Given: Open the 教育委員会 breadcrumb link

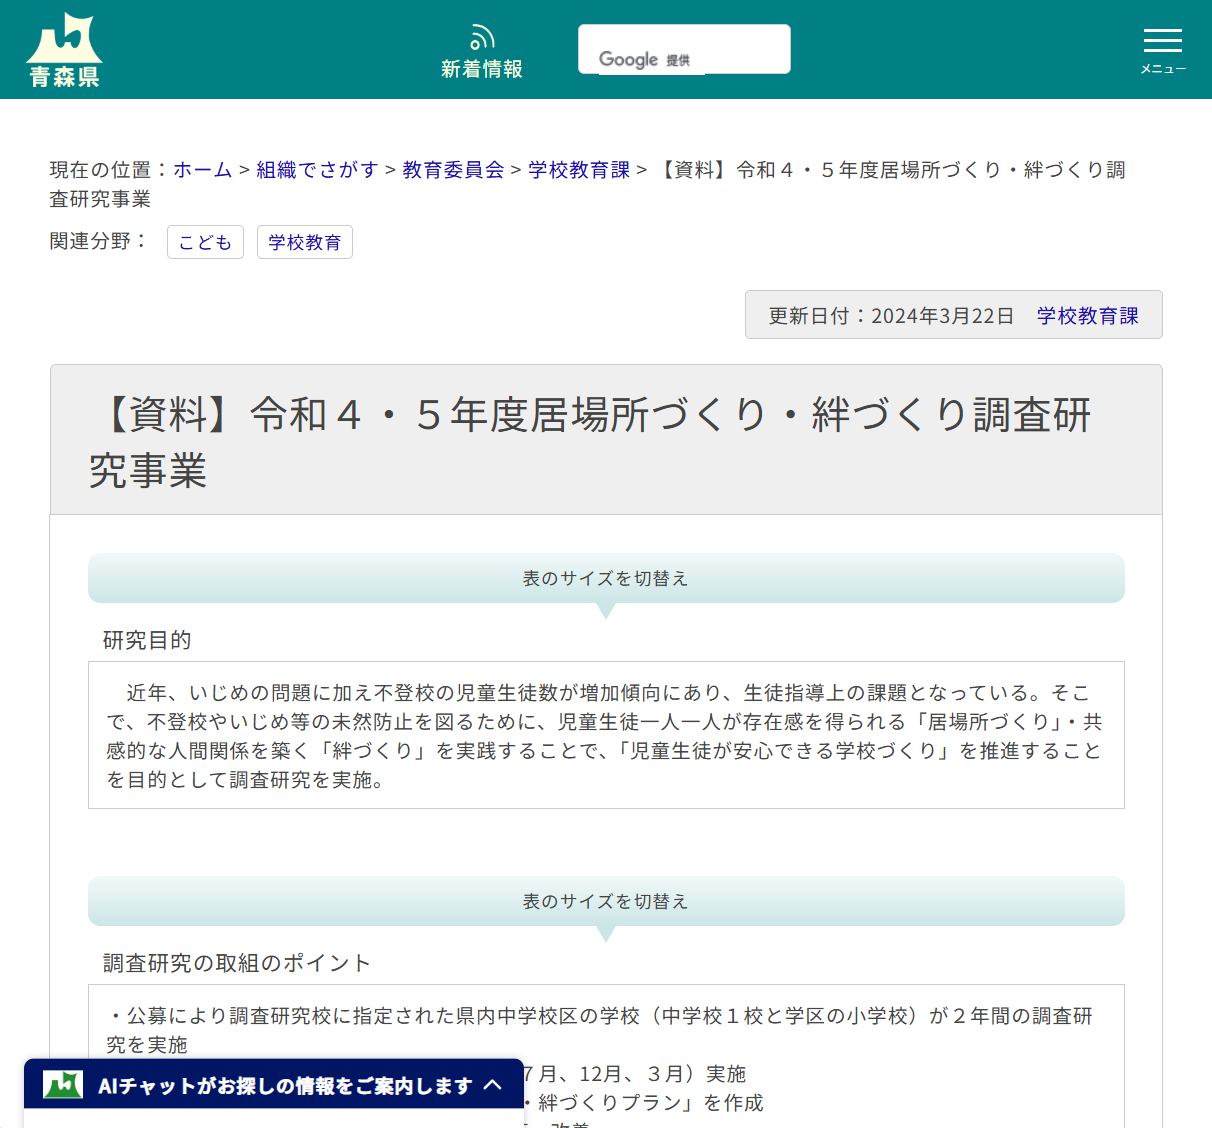Looking at the screenshot, I should (x=452, y=169).
